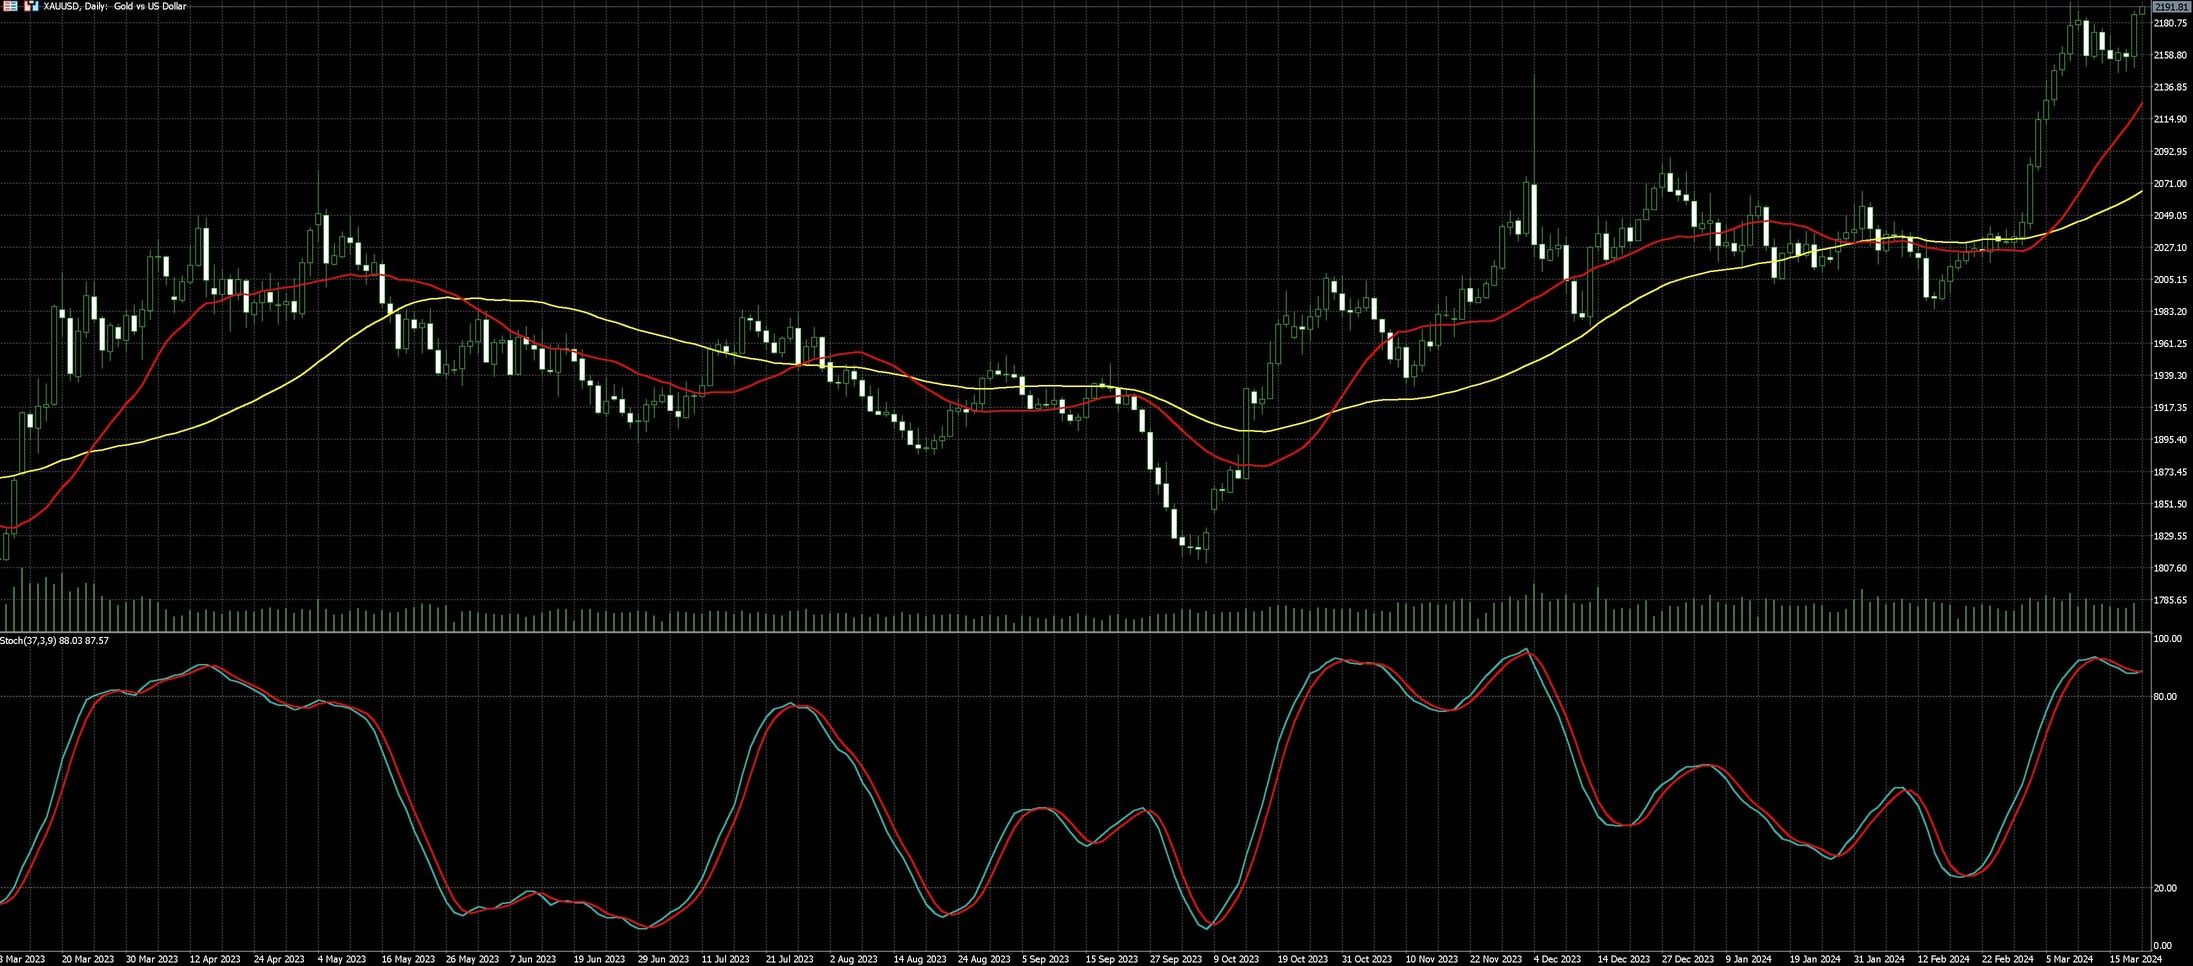Image resolution: width=2193 pixels, height=966 pixels.
Task: Click the divider above the Stochastic pane
Action: coord(1000,632)
